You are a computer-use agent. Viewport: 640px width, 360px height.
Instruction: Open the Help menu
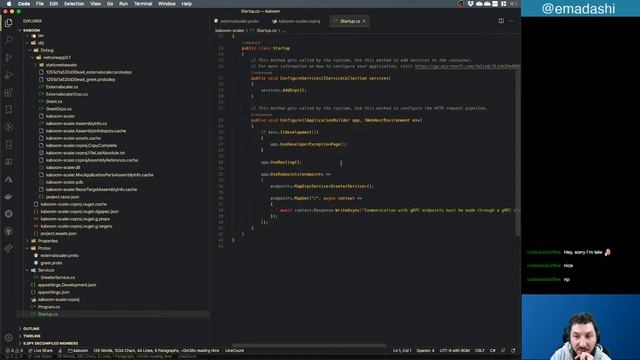coord(187,4)
